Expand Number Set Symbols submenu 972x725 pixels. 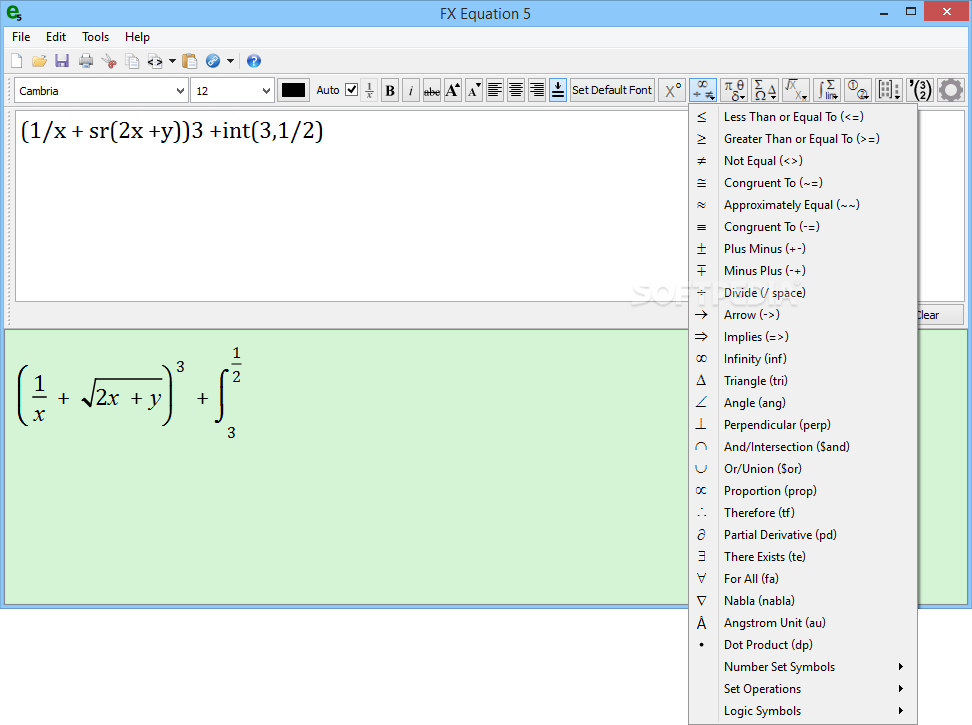coord(803,667)
